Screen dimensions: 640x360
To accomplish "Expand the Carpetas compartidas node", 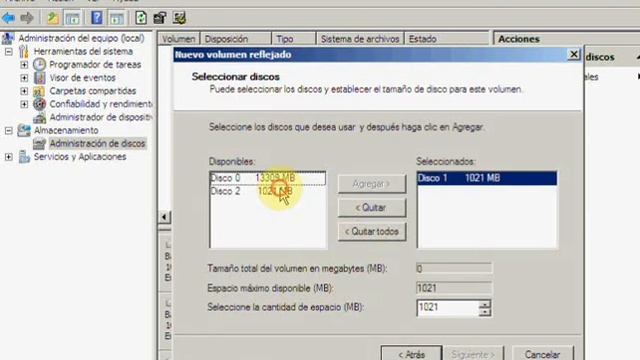I will pos(24,91).
